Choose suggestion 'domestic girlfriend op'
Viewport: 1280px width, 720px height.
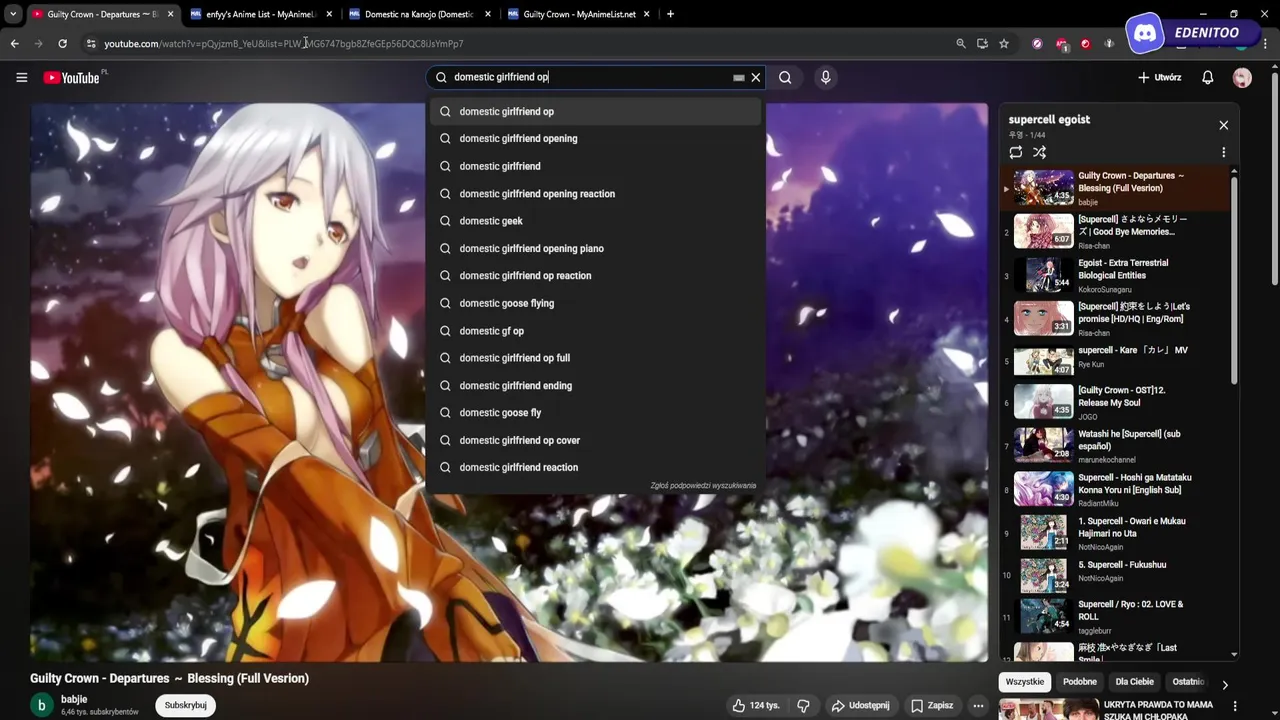click(x=595, y=111)
